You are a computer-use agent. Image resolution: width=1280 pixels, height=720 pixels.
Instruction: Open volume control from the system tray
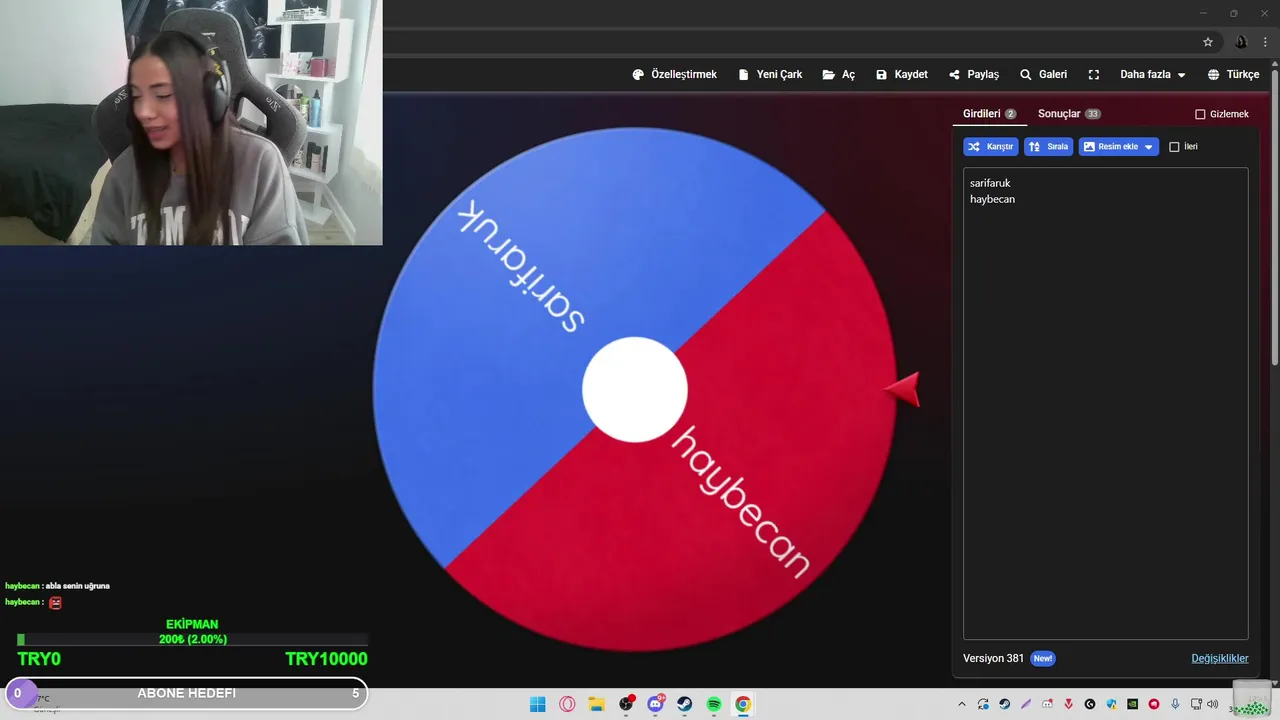[1212, 704]
